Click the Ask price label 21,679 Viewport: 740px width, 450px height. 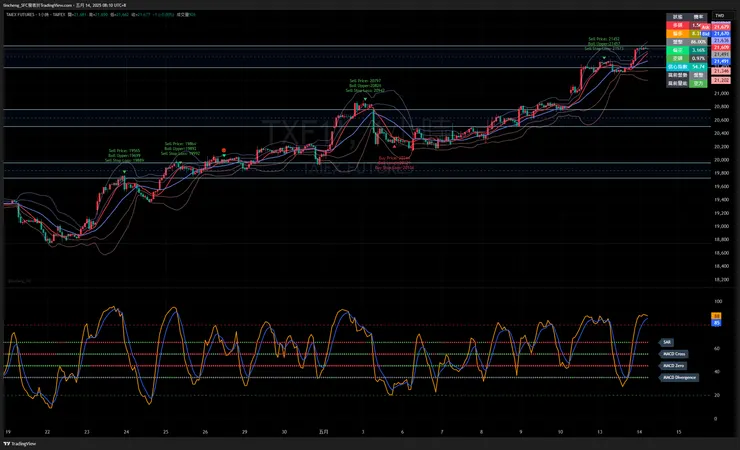click(x=721, y=27)
